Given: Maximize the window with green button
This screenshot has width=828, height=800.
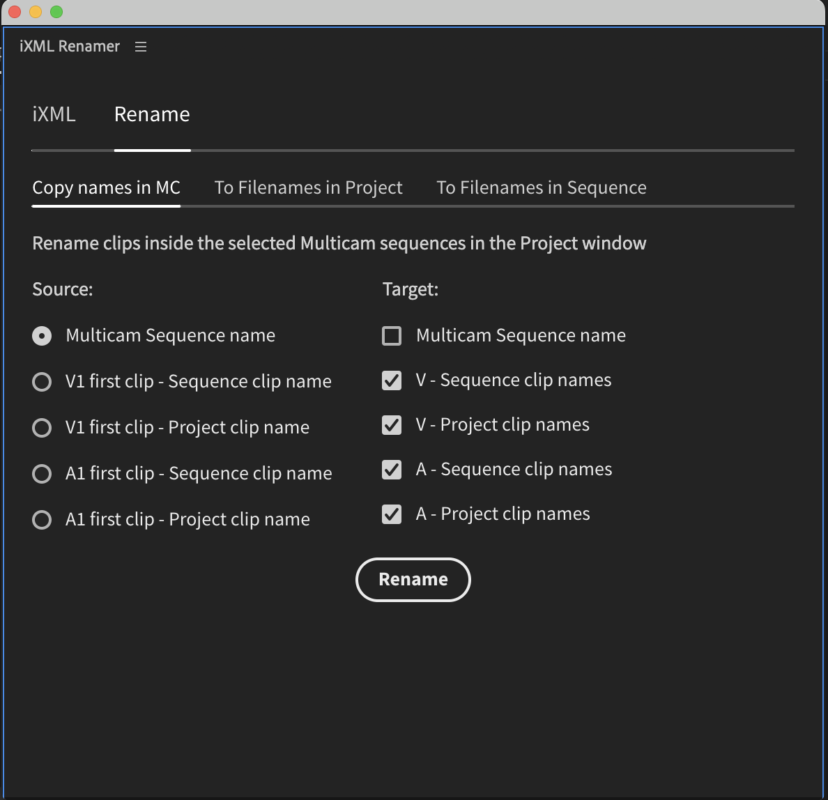Looking at the screenshot, I should point(57,12).
